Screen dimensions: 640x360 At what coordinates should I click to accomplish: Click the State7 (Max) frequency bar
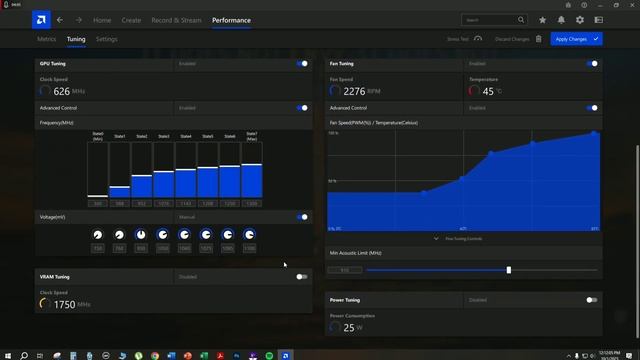(252, 181)
